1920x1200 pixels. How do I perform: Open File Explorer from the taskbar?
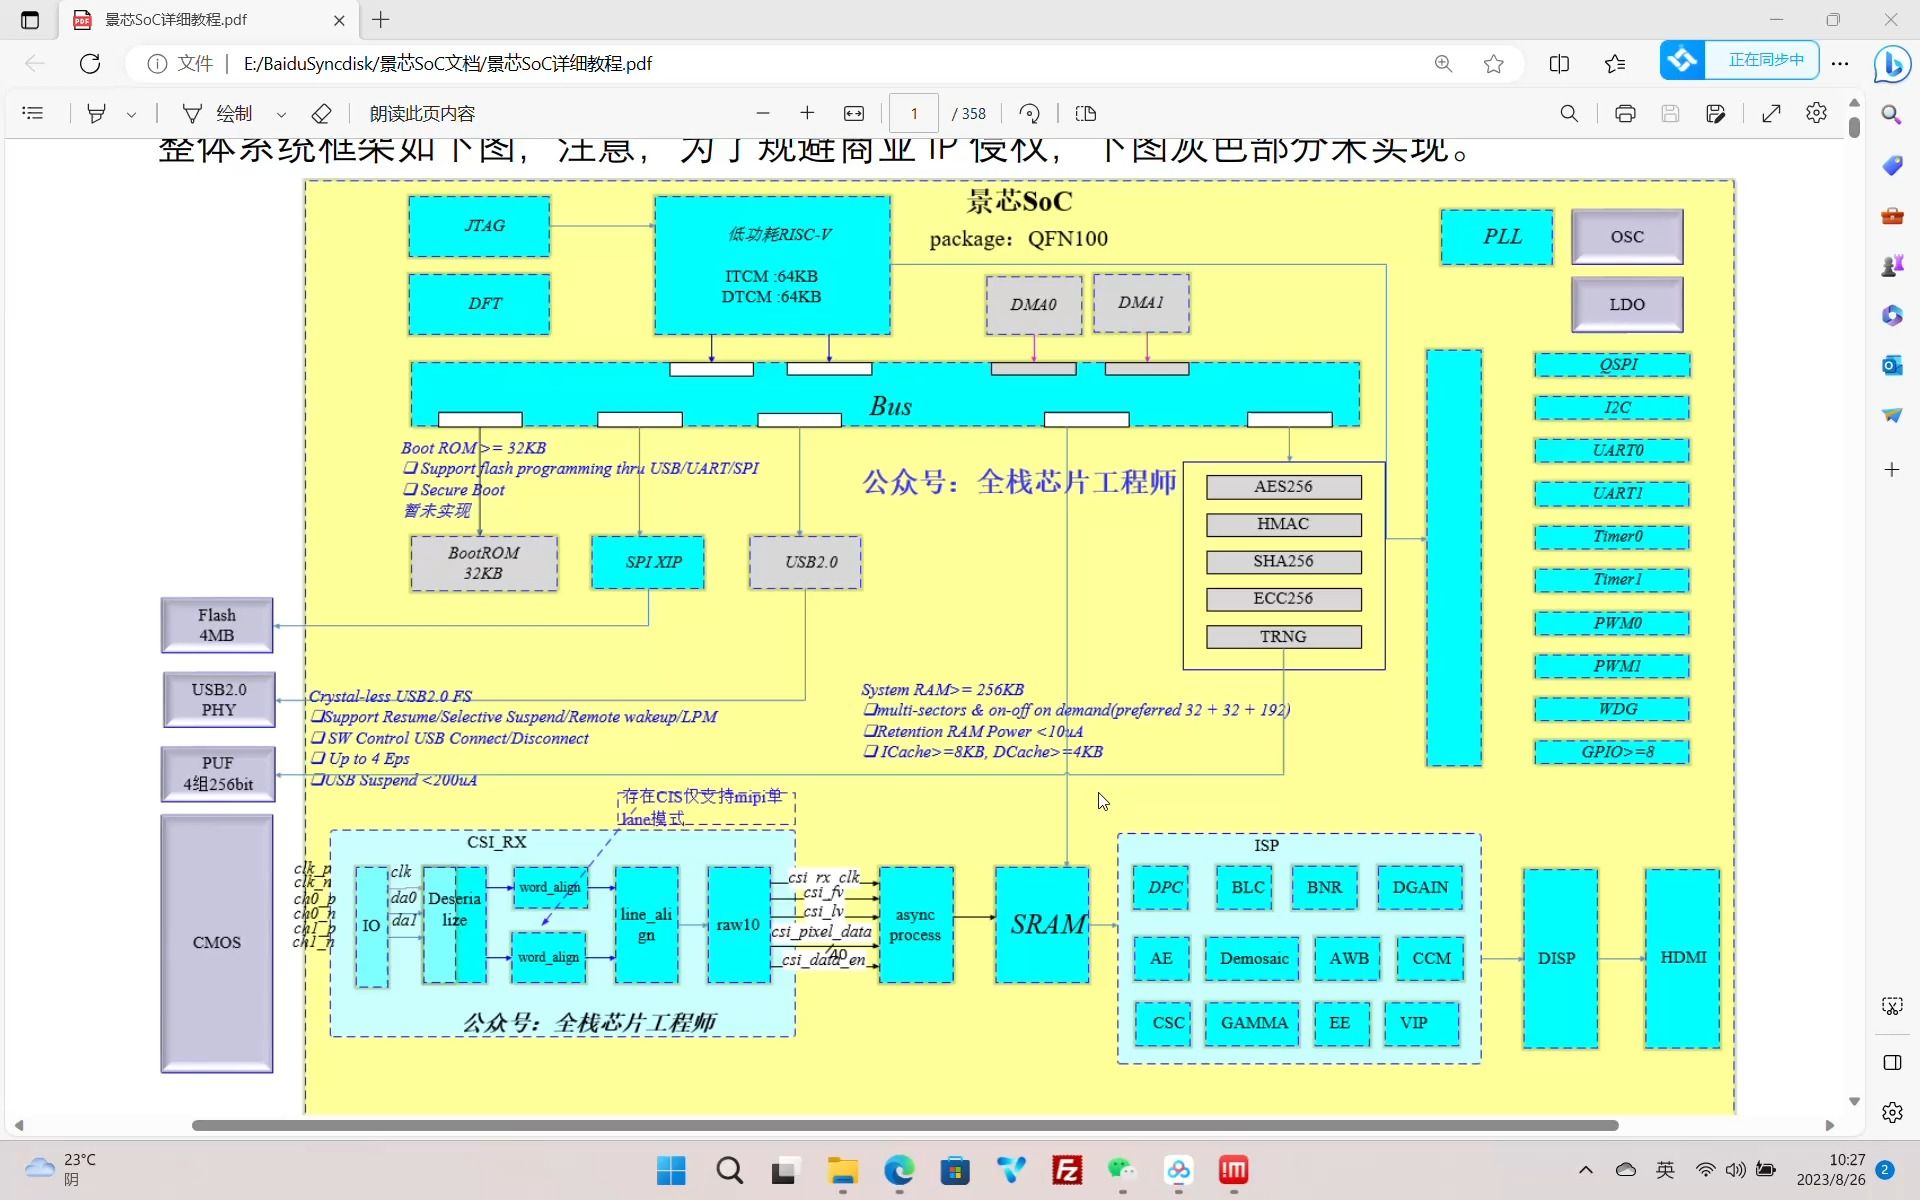pos(842,1170)
